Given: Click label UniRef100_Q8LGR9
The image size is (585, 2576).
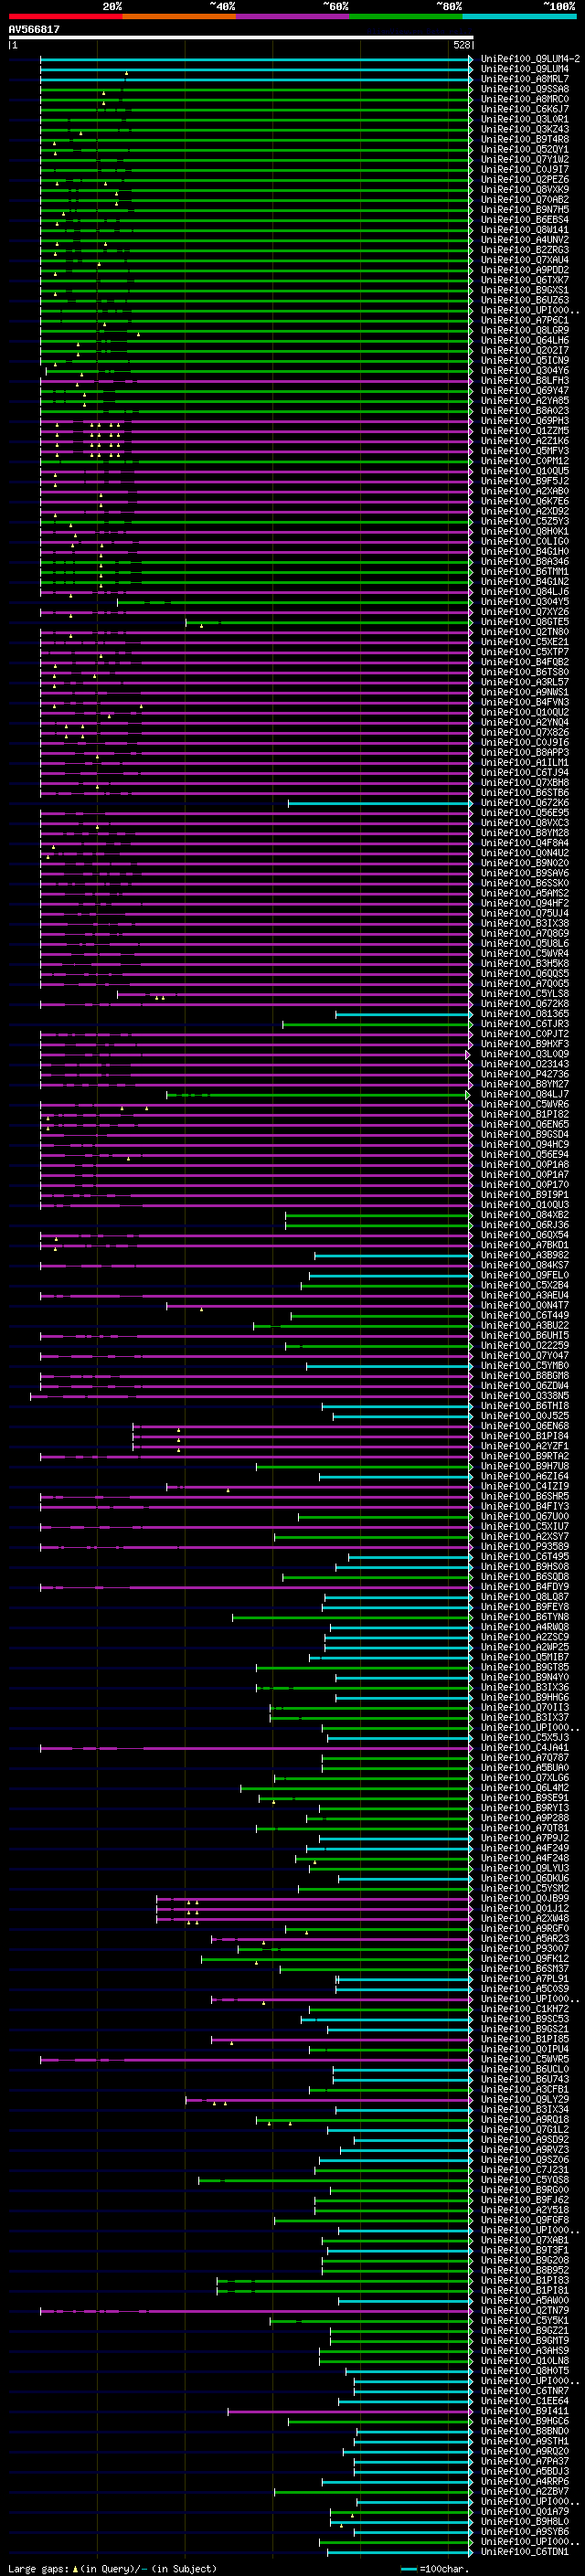Looking at the screenshot, I should pos(524,330).
